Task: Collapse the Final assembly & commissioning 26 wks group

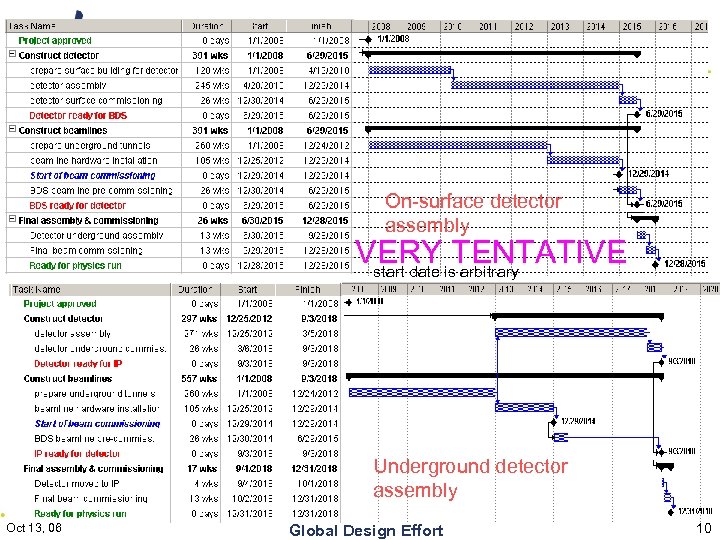Action: (x=12, y=219)
